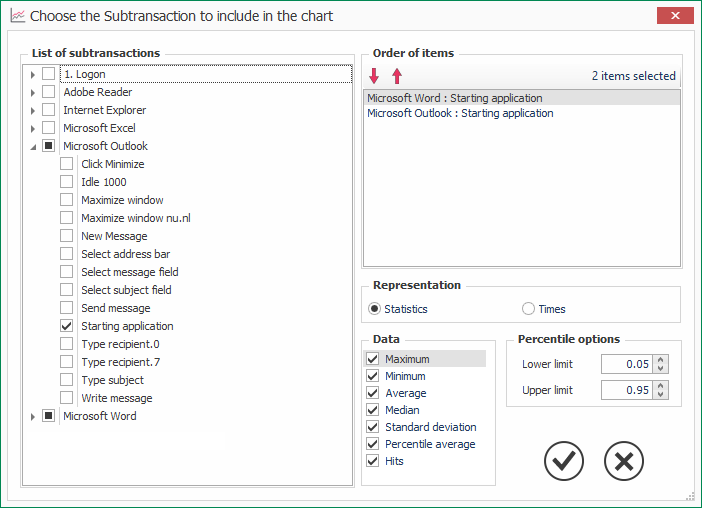702x508 pixels.
Task: Uncheck the Starting application subtransaction
Action: [67, 326]
